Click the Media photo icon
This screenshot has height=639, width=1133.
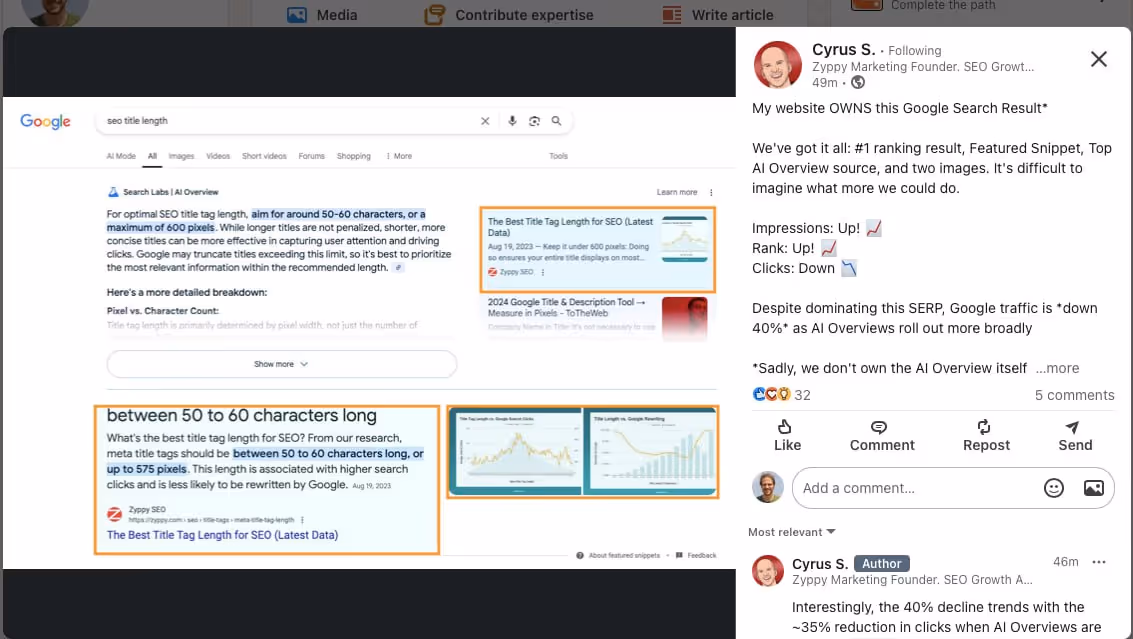click(297, 14)
